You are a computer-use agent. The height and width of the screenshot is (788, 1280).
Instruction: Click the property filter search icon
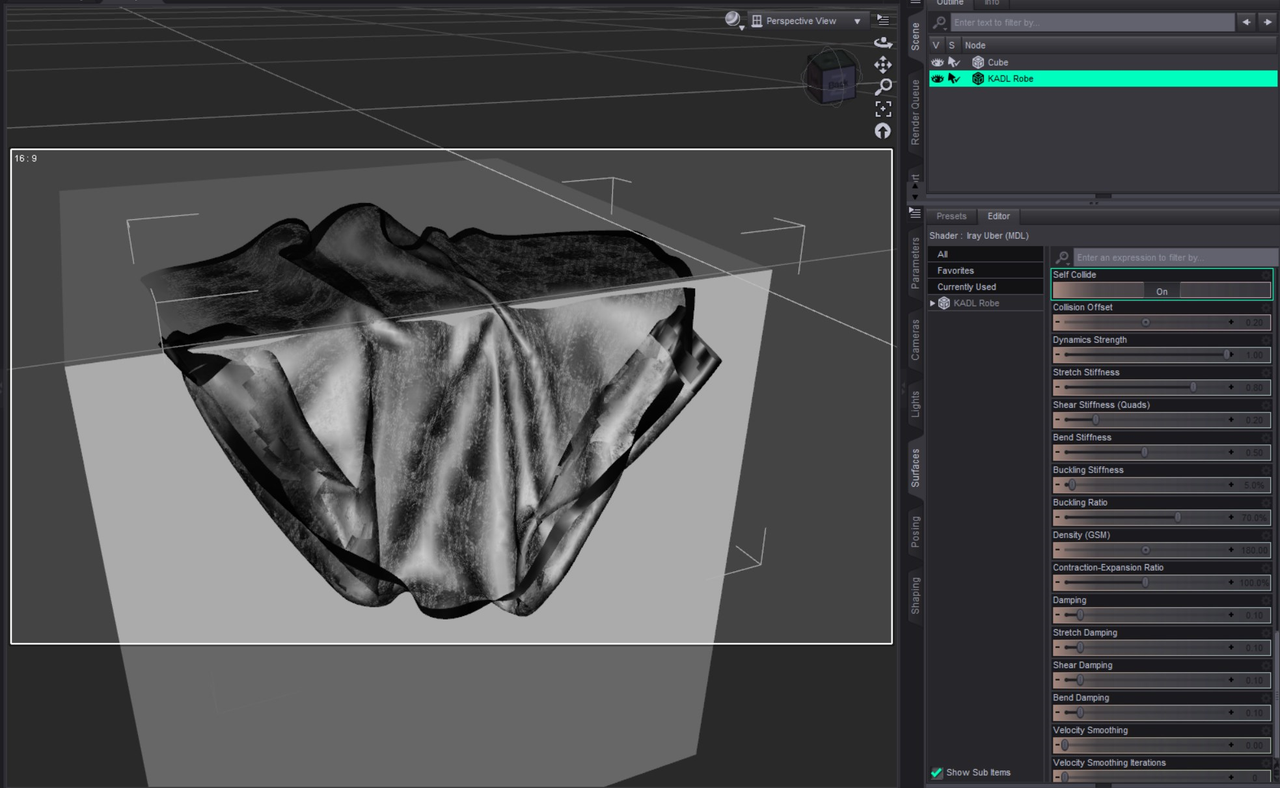coord(1062,258)
